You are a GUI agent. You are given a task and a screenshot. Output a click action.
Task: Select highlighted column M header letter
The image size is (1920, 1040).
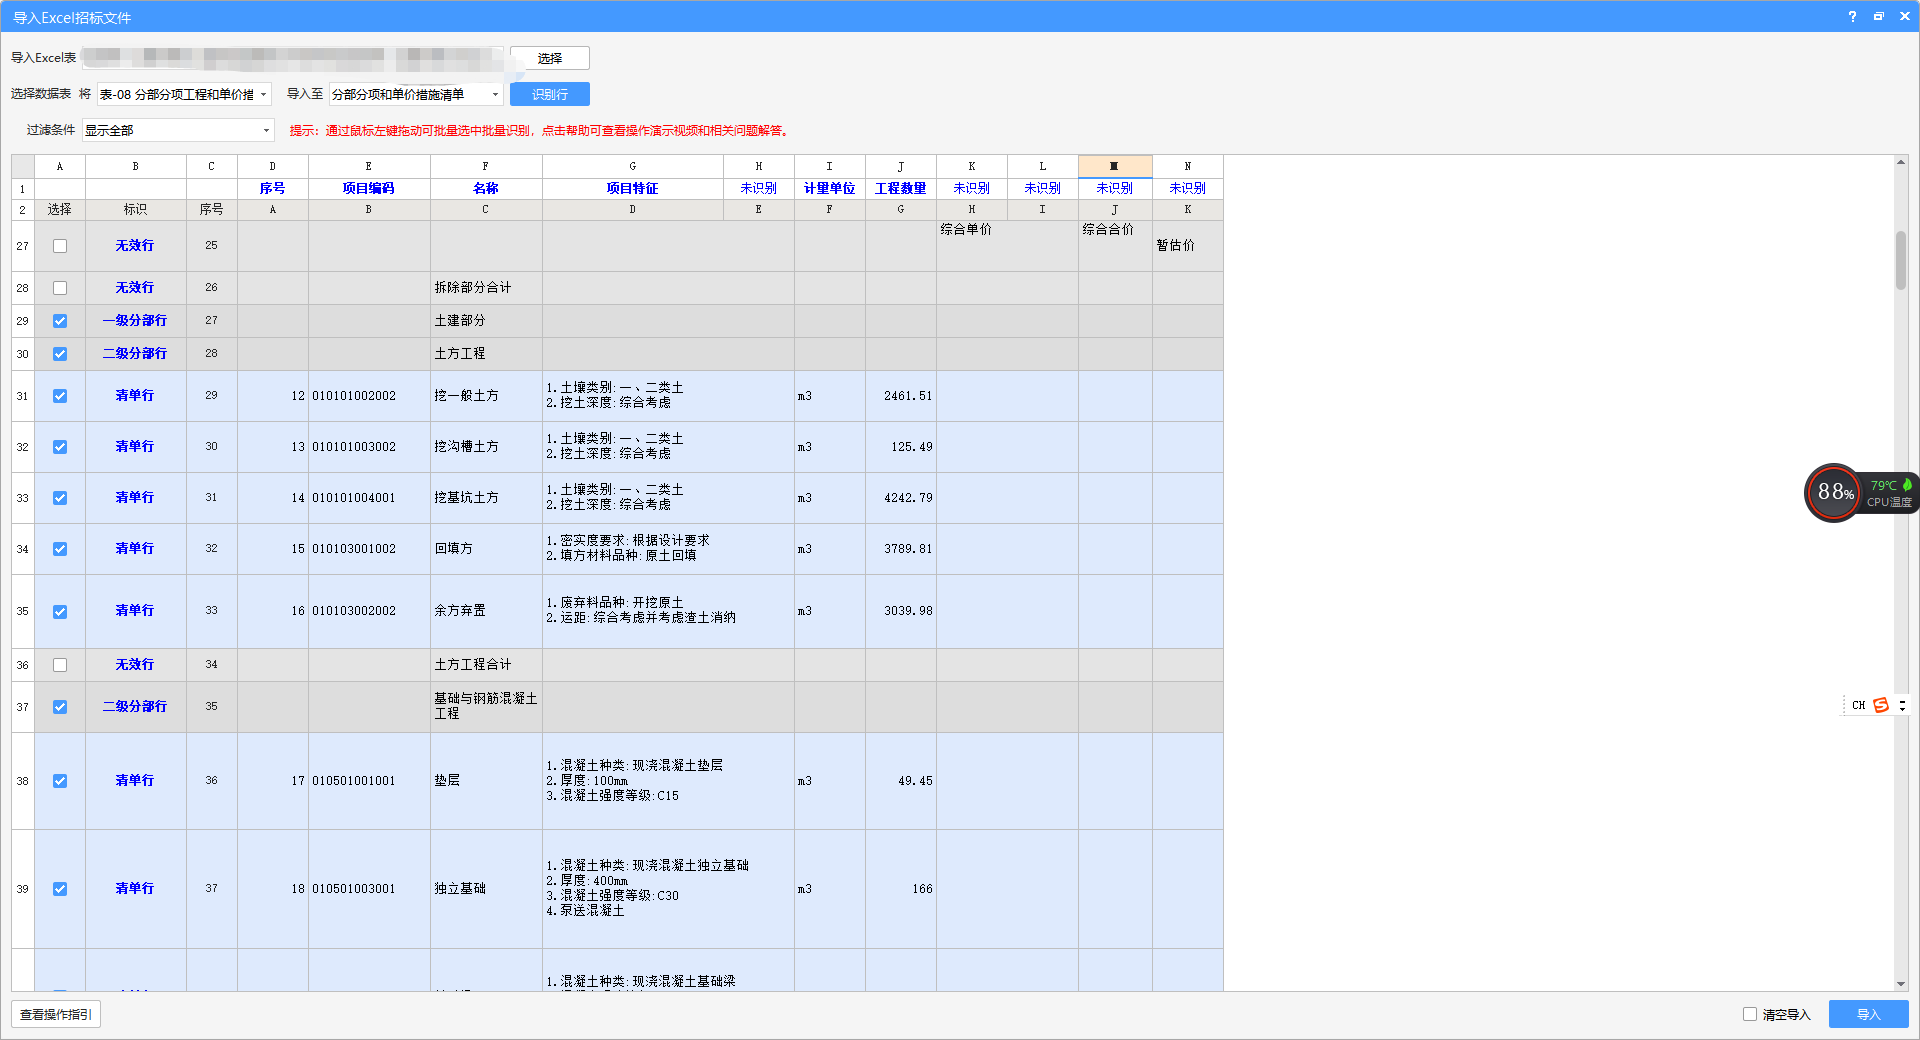point(1115,166)
